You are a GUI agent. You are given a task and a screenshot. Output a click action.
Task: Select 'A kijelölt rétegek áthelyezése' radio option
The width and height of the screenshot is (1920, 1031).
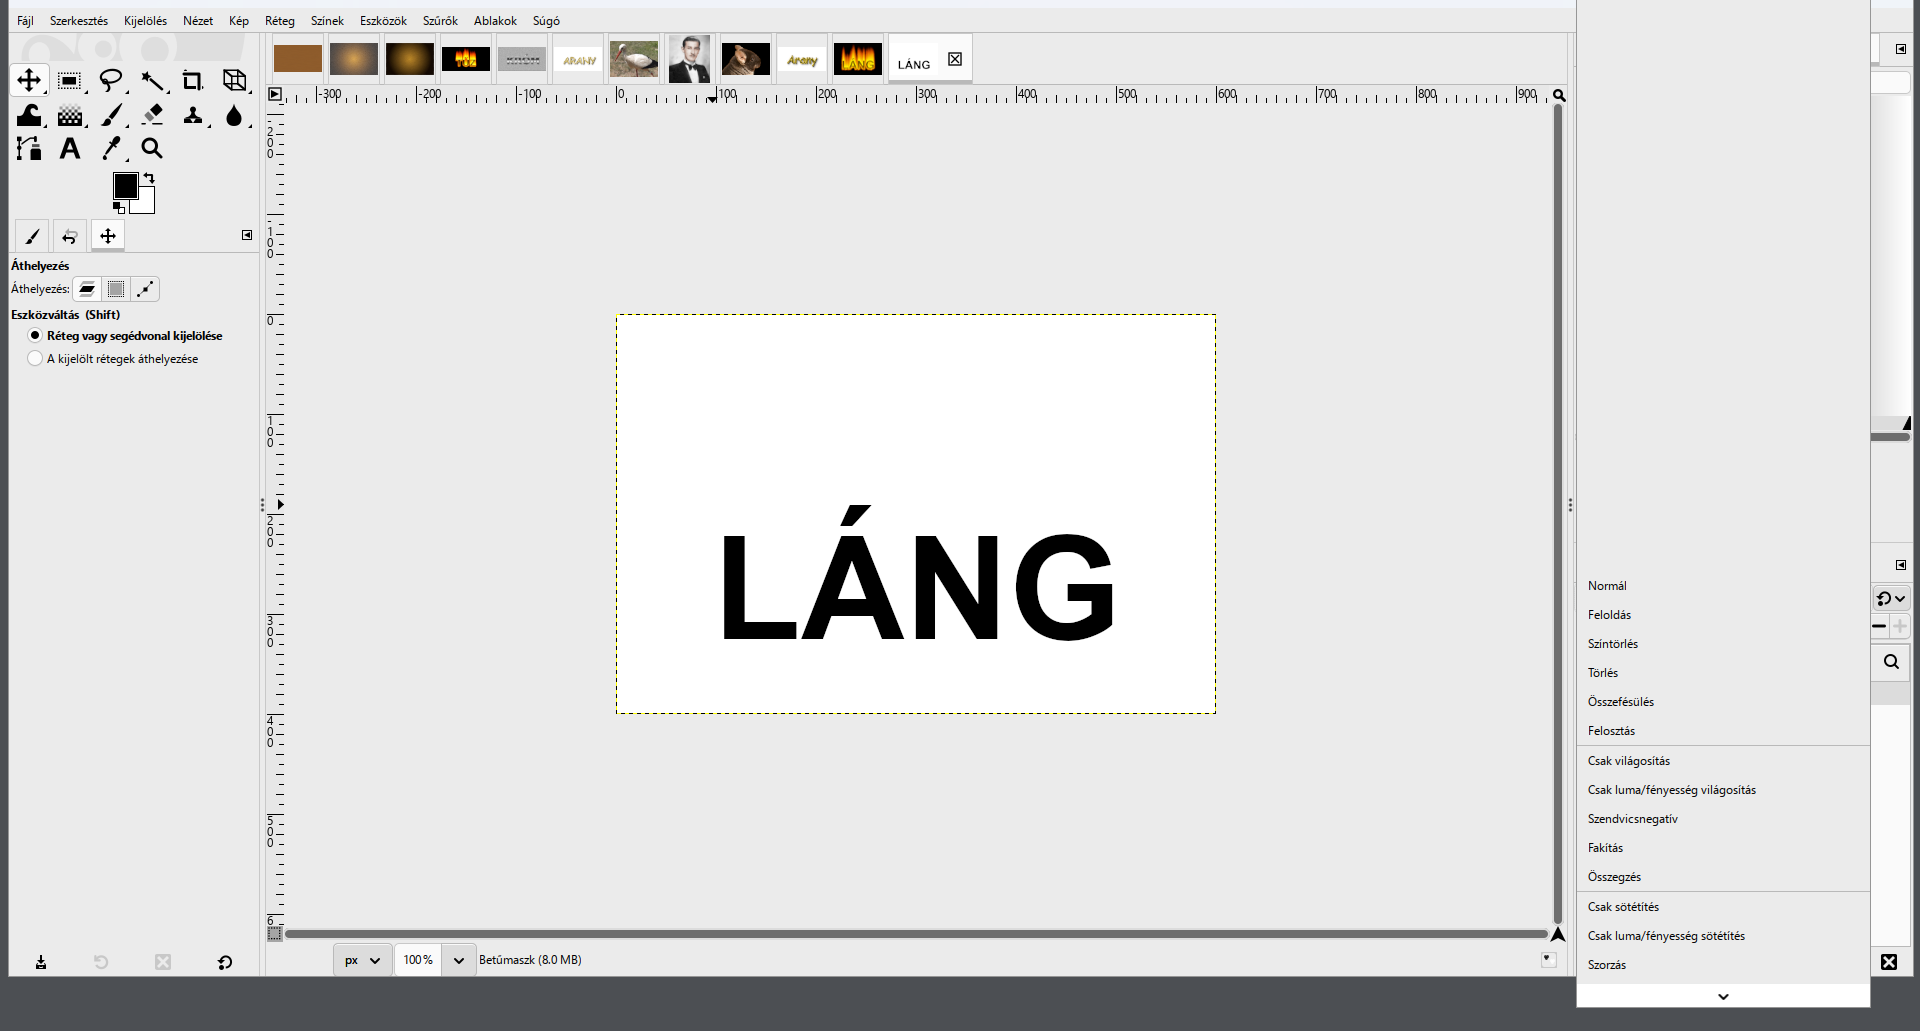click(x=114, y=359)
